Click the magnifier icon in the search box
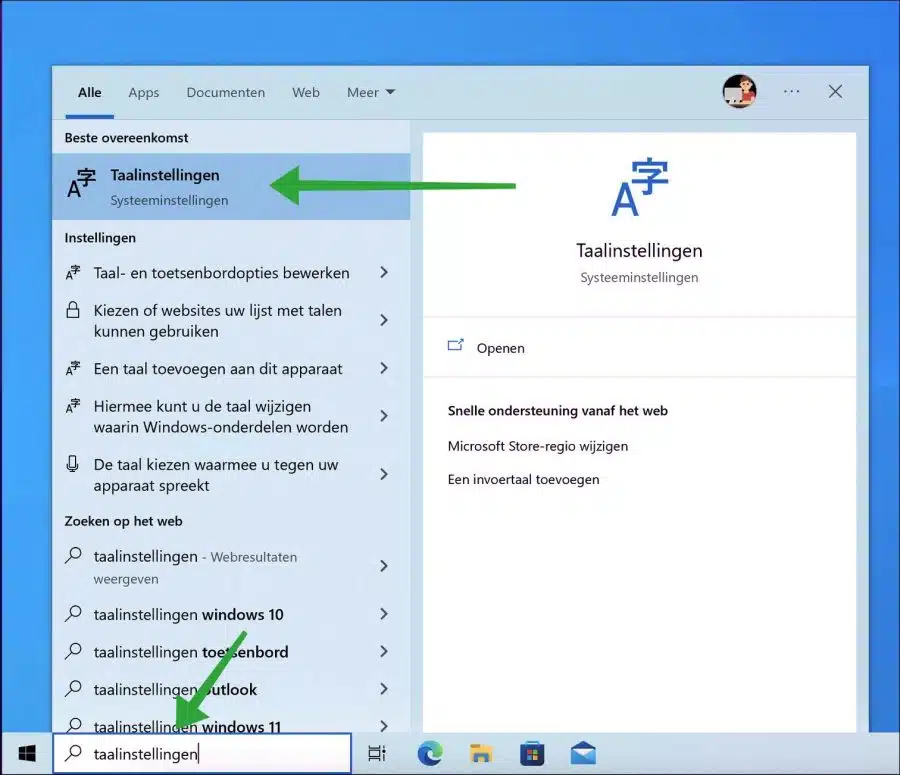This screenshot has height=775, width=900. [x=73, y=752]
